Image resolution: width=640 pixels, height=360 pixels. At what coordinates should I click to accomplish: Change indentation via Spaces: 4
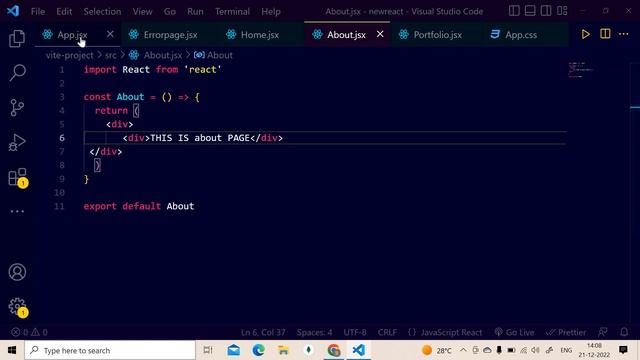[314, 332]
